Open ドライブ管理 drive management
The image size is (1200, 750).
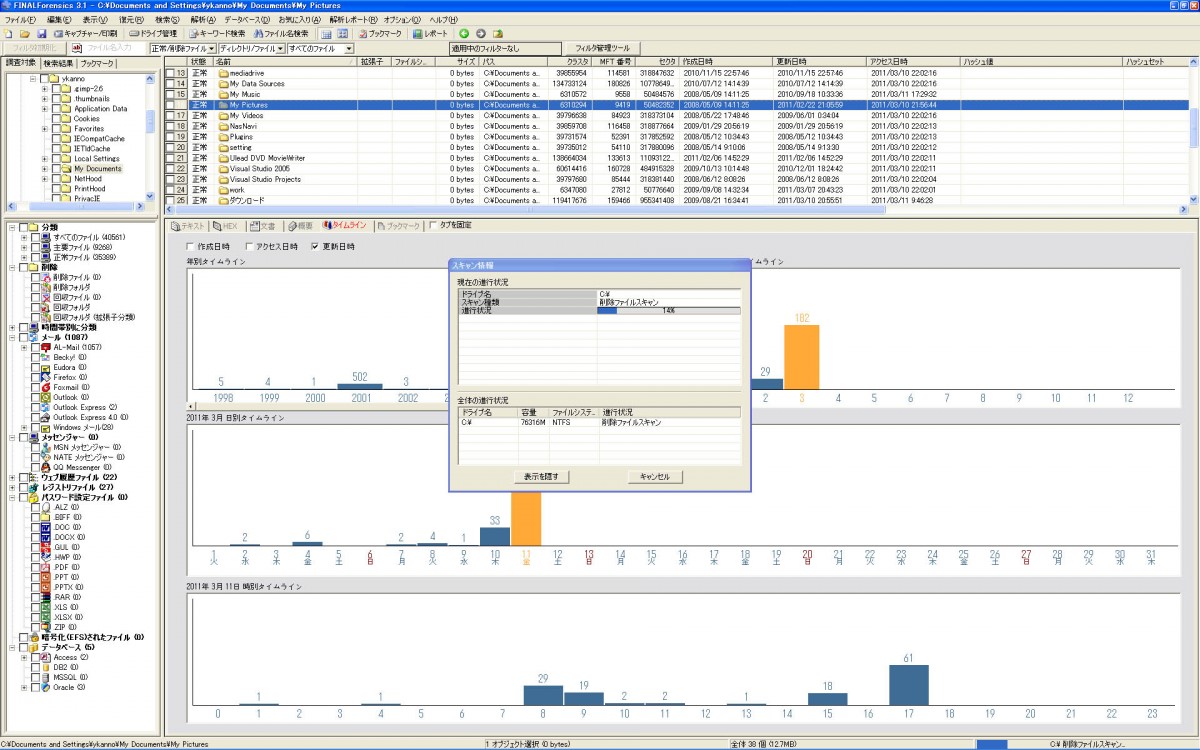coord(153,34)
